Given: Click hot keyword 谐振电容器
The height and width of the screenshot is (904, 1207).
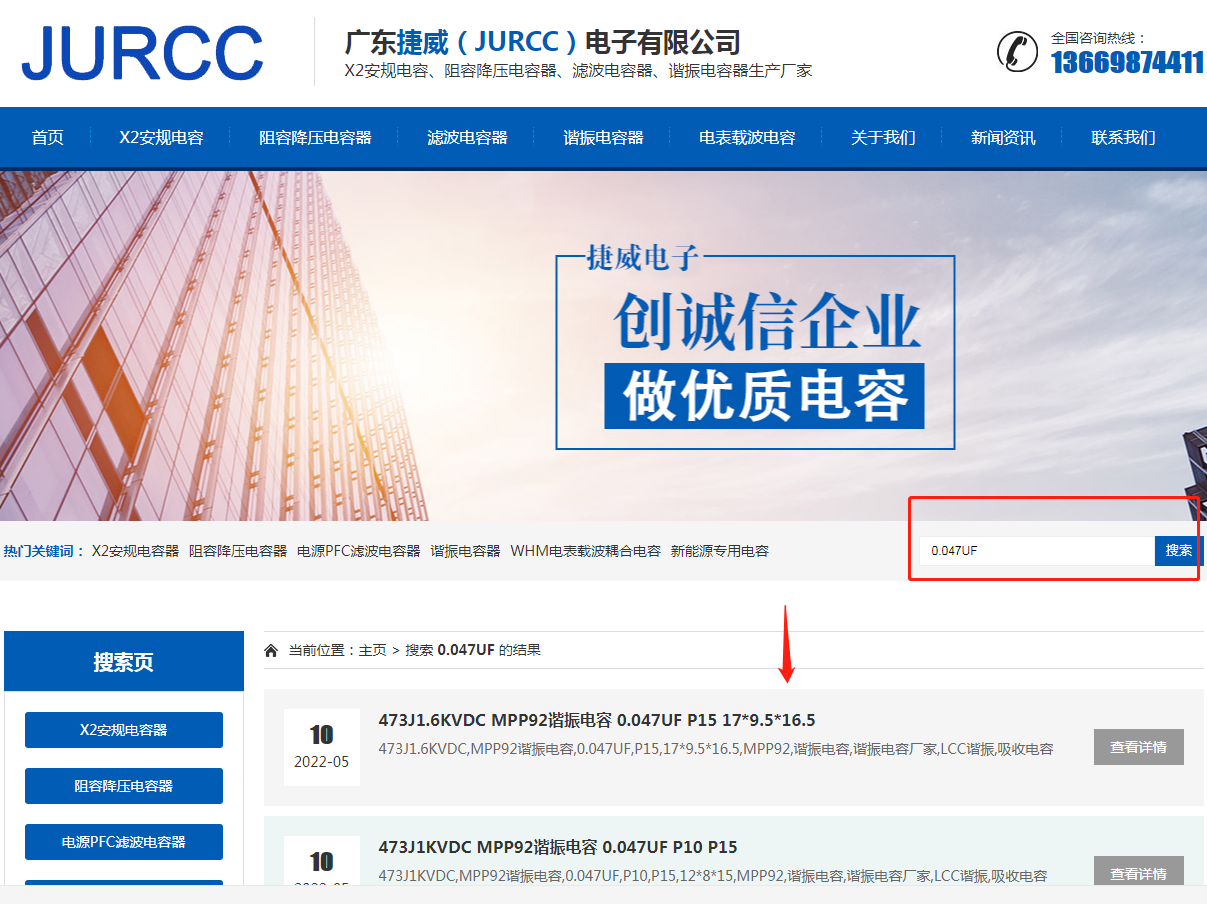Looking at the screenshot, I should click(x=465, y=551).
